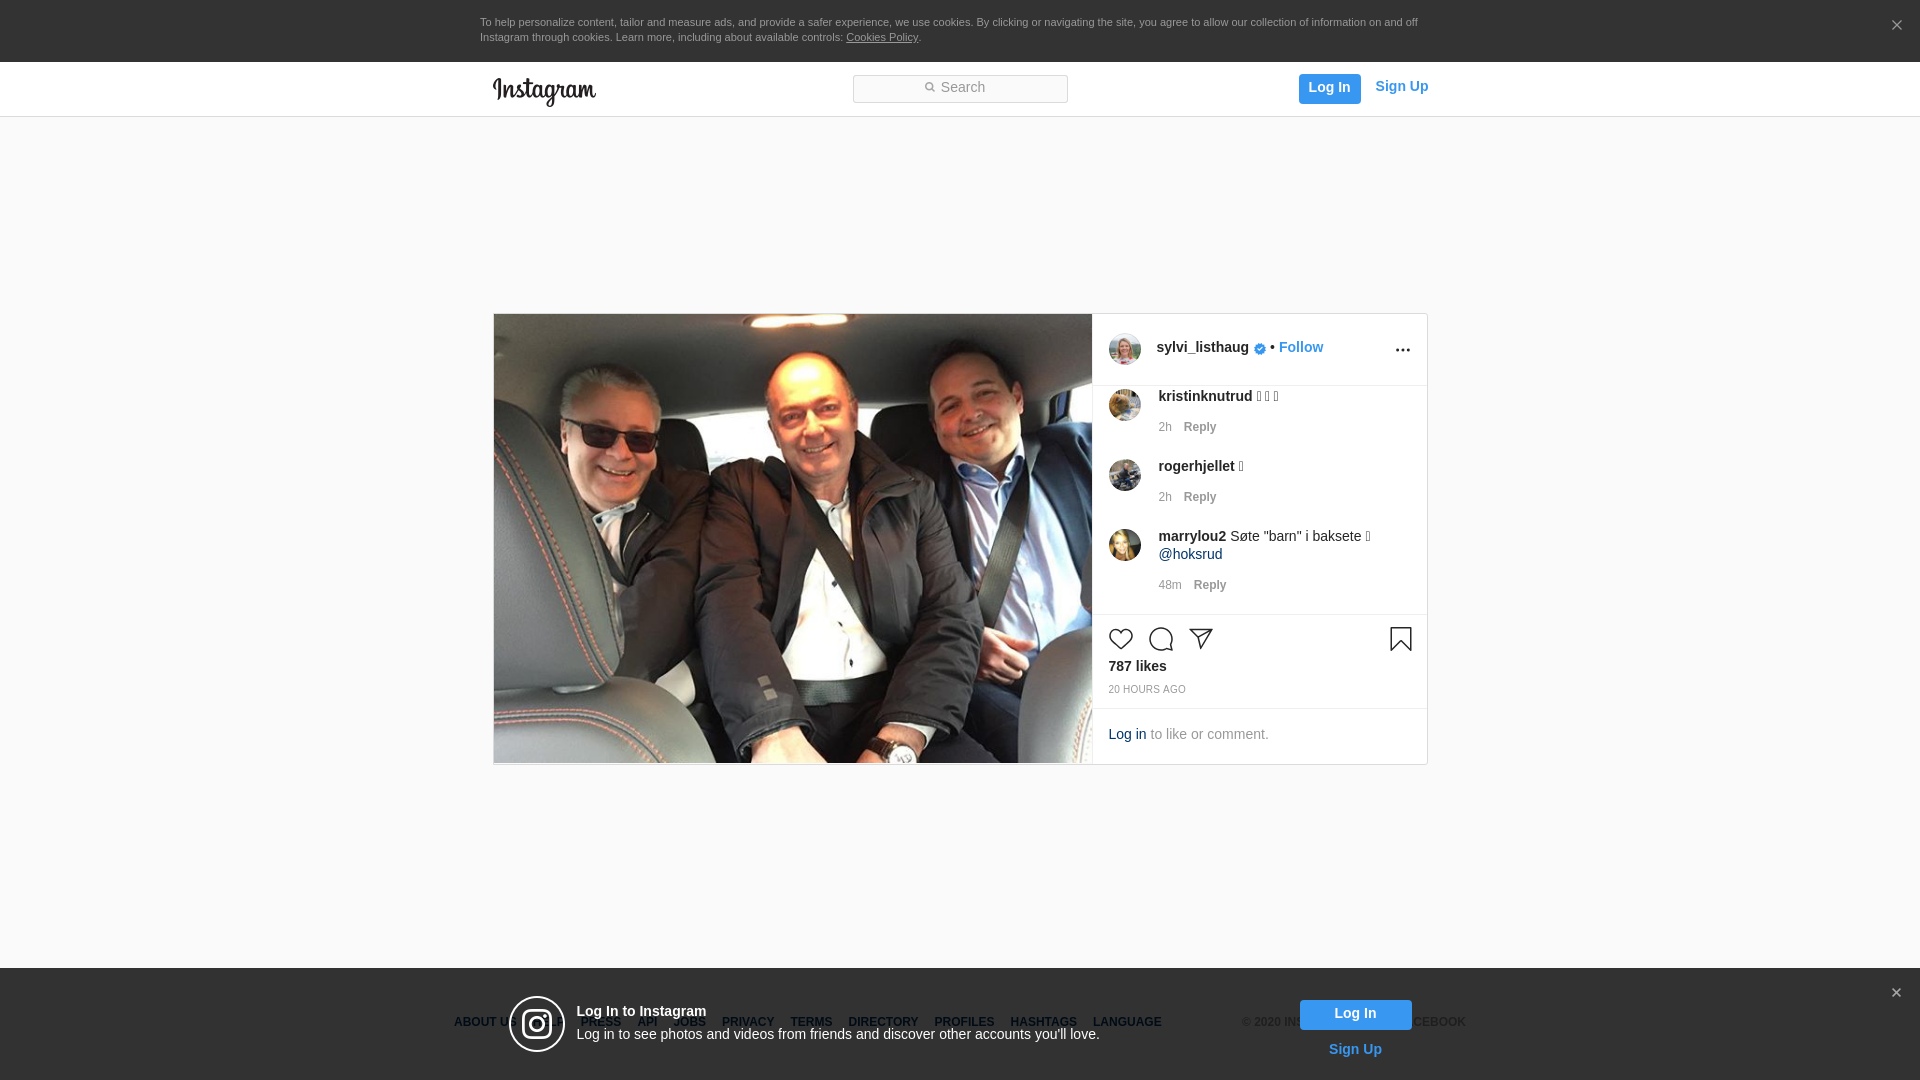Click Sign Up link in bottom banner

(1355, 1049)
